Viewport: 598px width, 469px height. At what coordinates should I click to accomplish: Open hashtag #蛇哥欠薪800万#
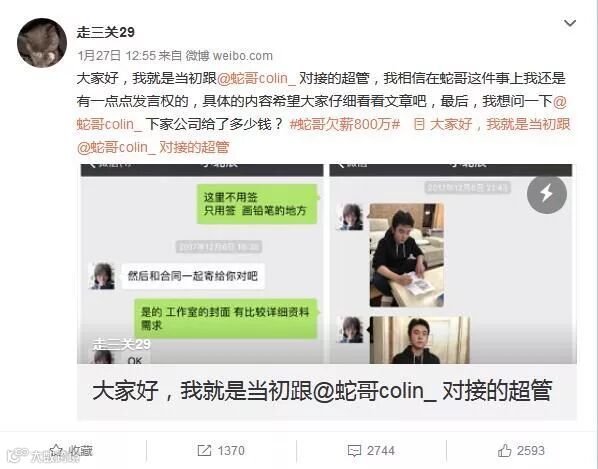point(345,124)
